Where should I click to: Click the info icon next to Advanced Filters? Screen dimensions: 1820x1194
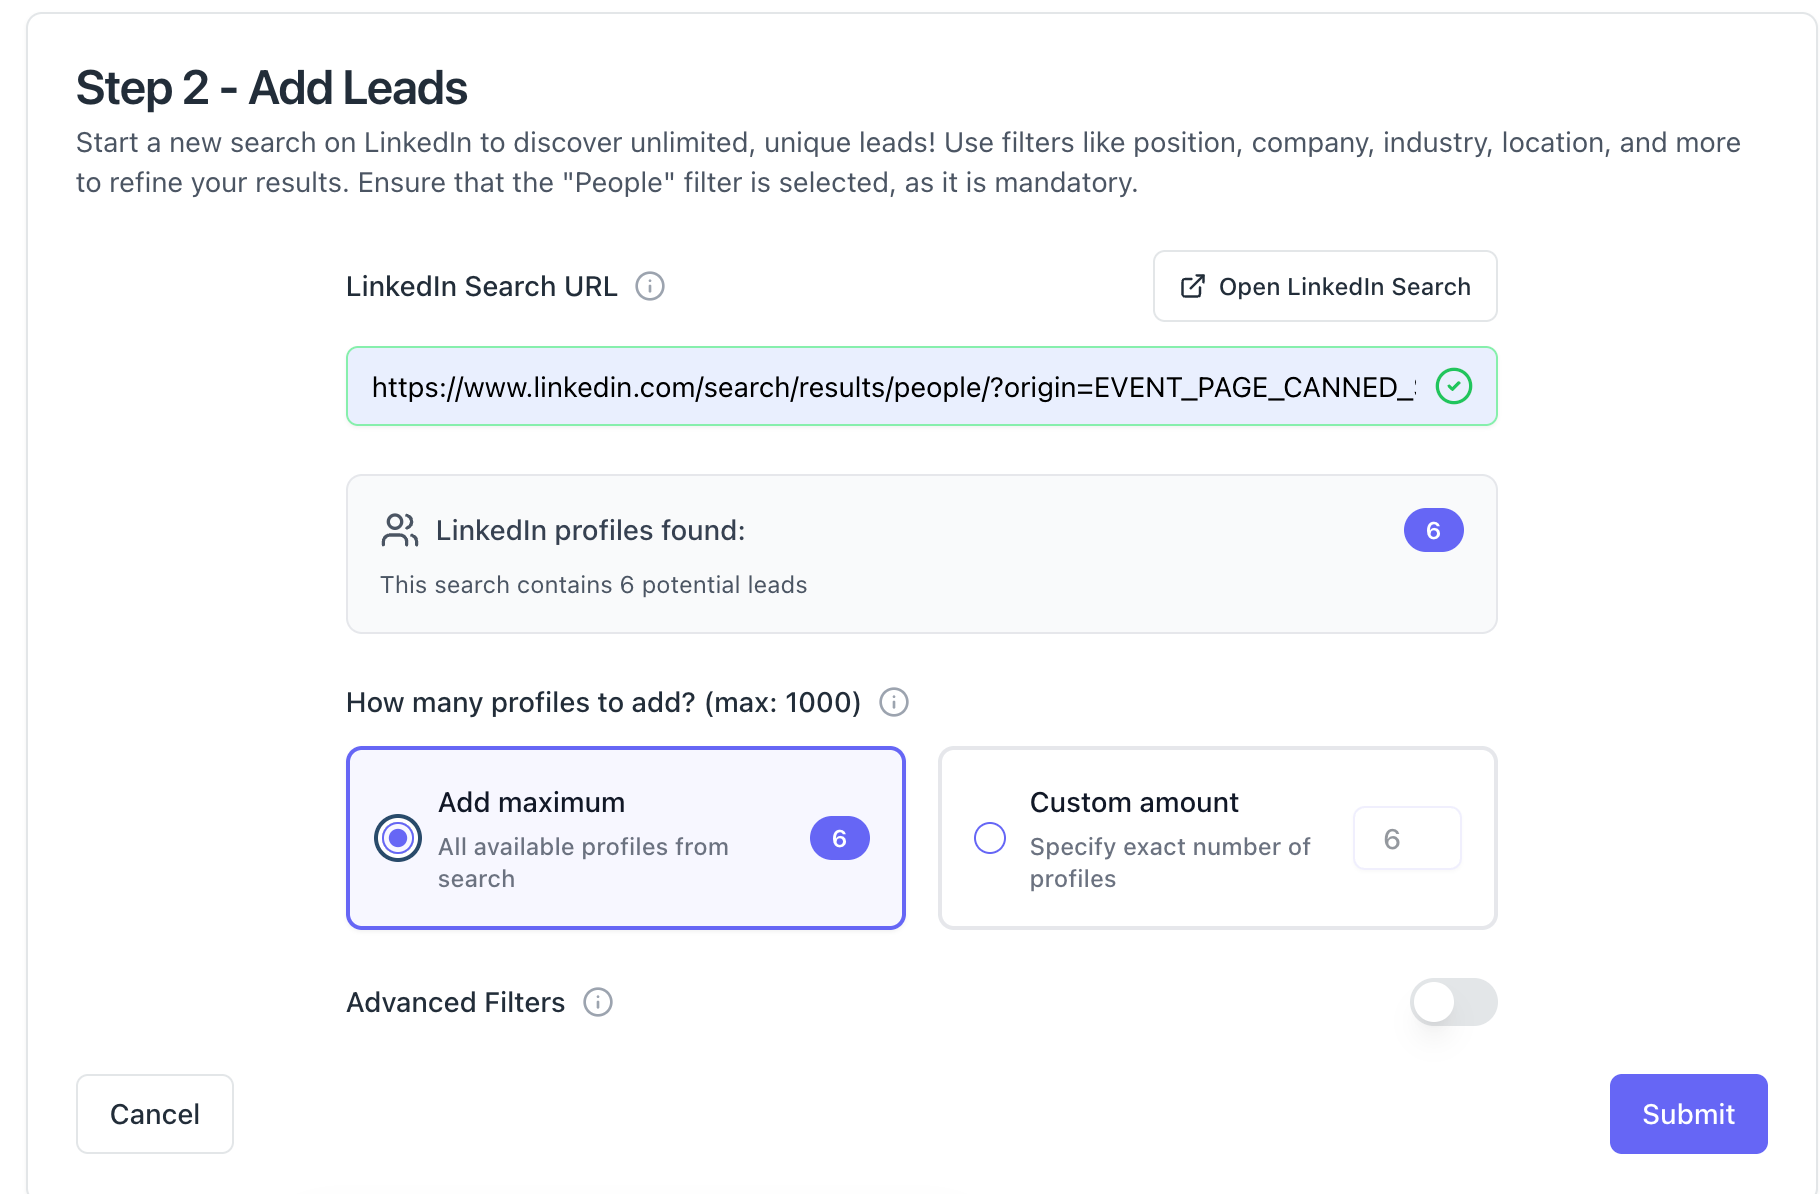(x=598, y=1002)
